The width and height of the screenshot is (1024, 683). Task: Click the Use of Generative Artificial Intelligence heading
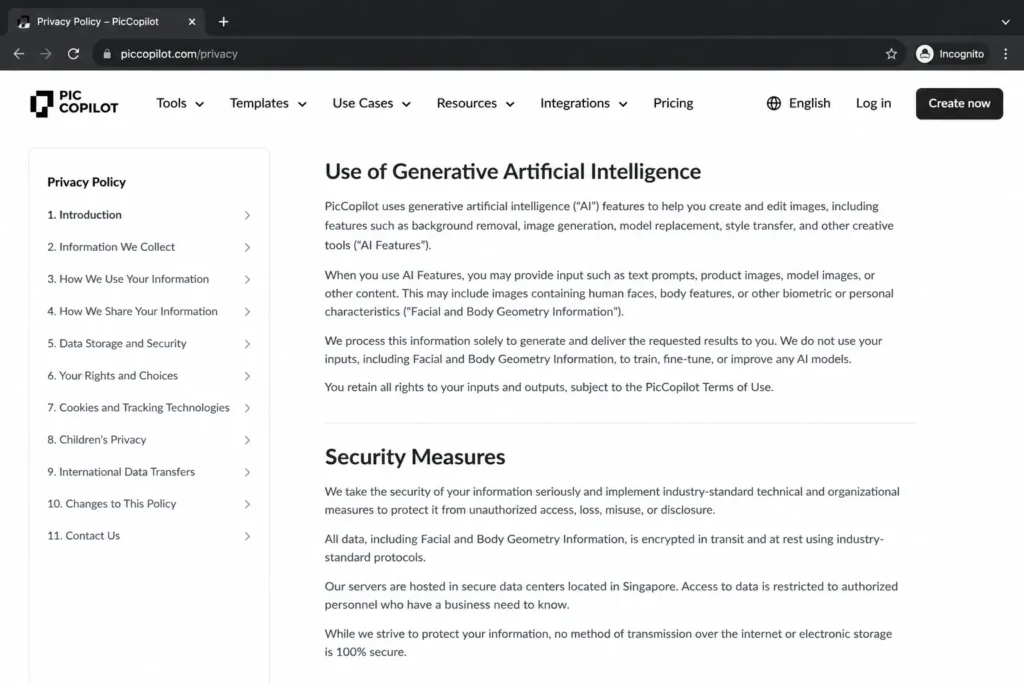(513, 172)
